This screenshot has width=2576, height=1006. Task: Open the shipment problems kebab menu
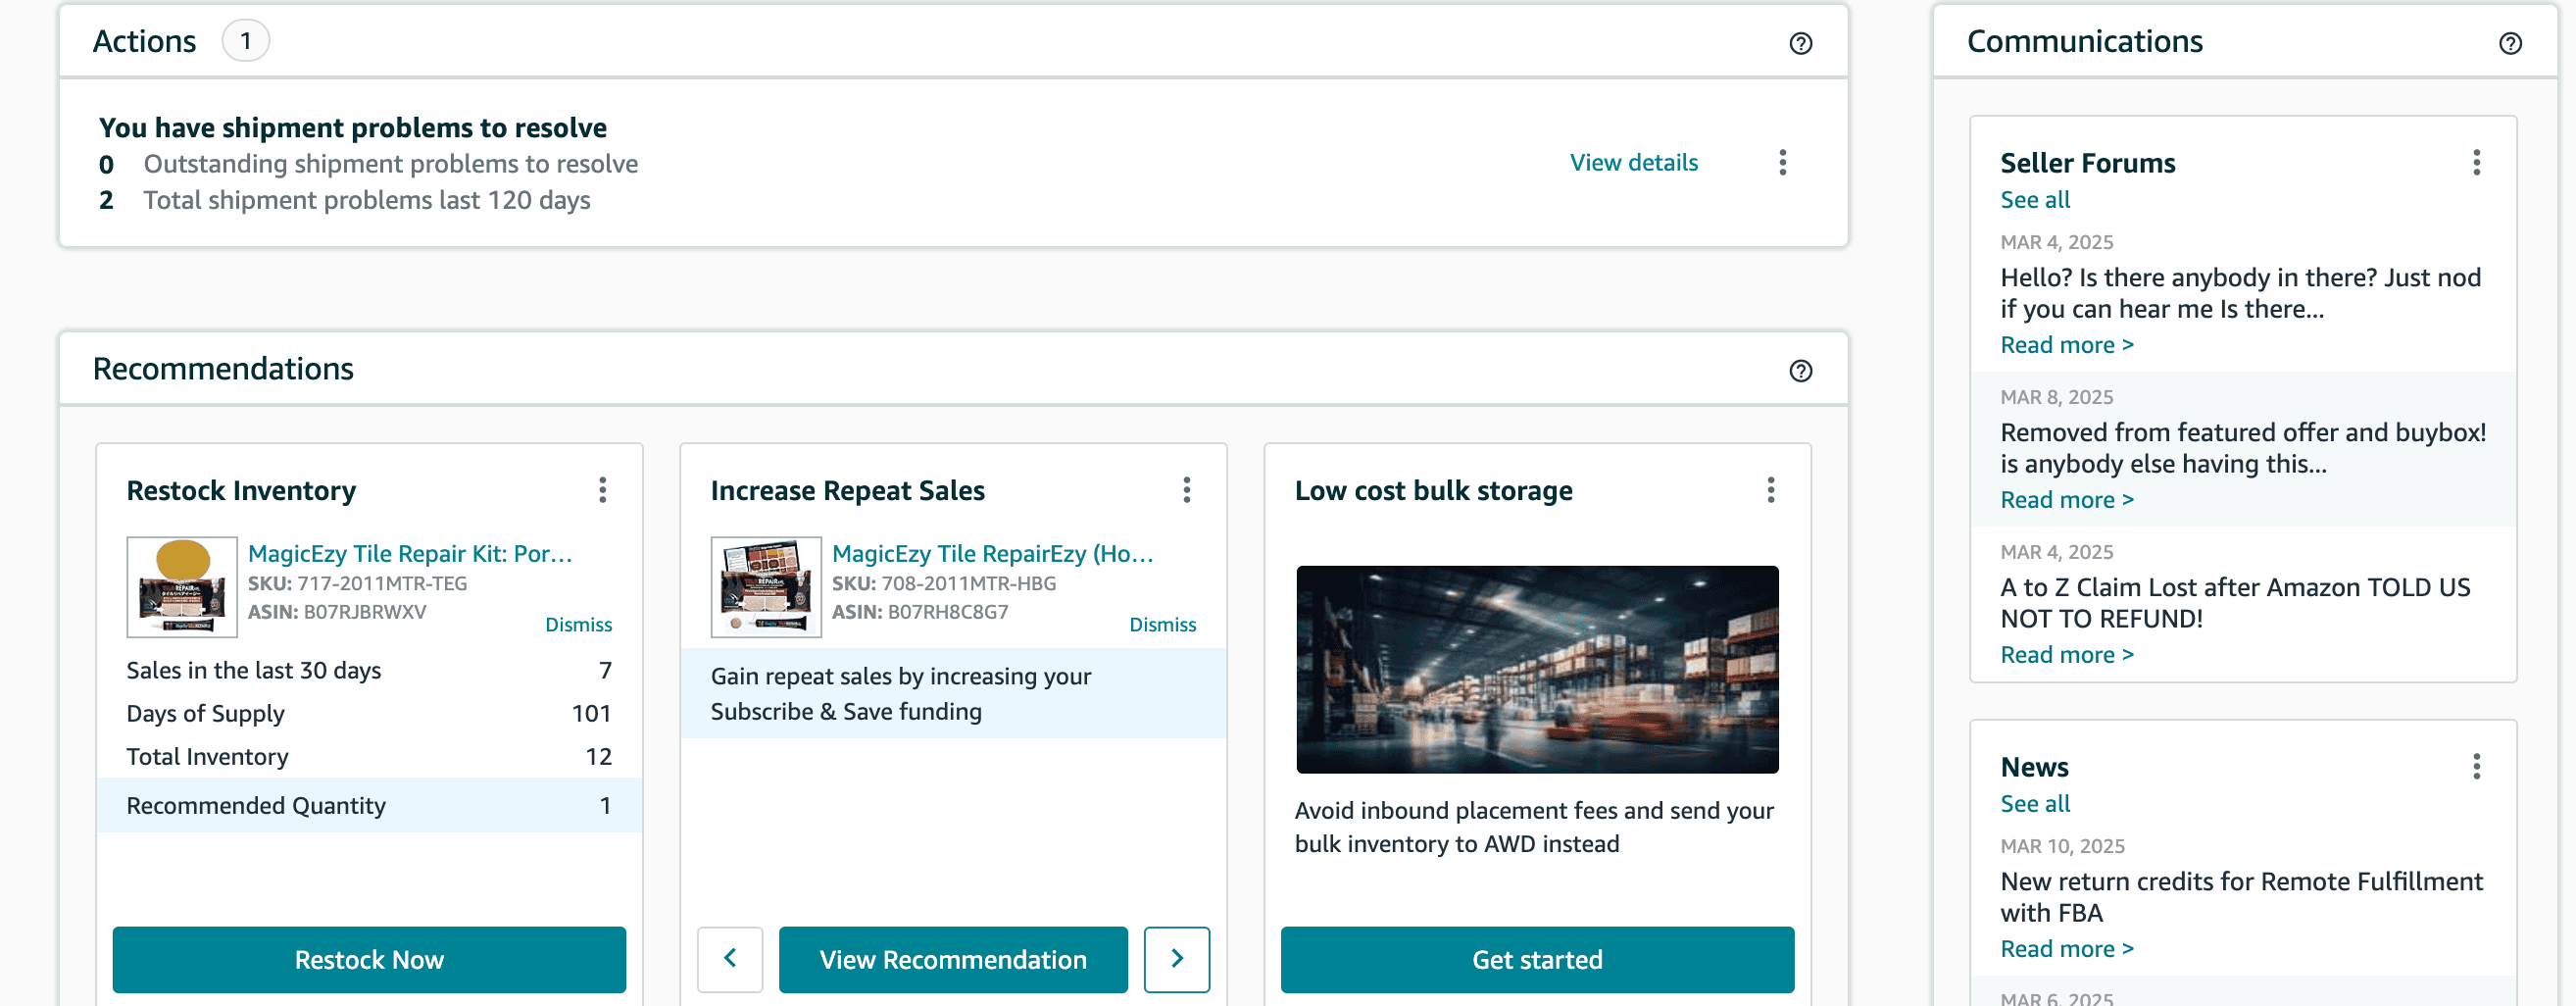tap(1782, 162)
